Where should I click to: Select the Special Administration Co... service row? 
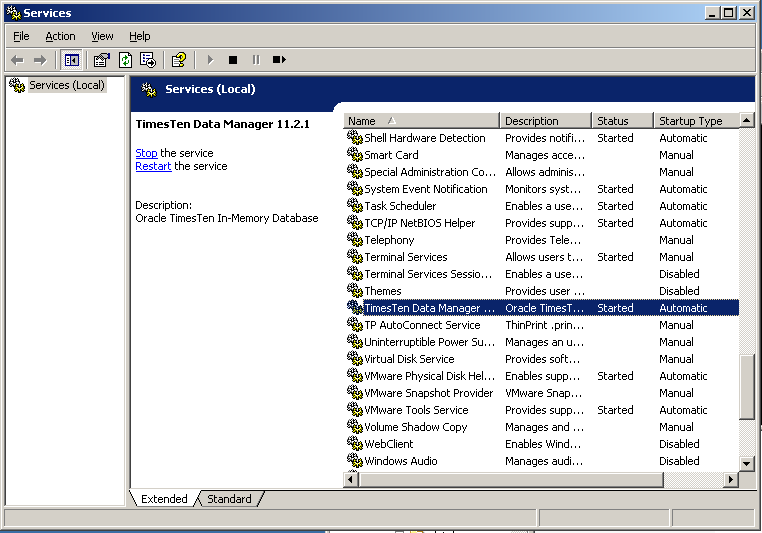coord(541,172)
